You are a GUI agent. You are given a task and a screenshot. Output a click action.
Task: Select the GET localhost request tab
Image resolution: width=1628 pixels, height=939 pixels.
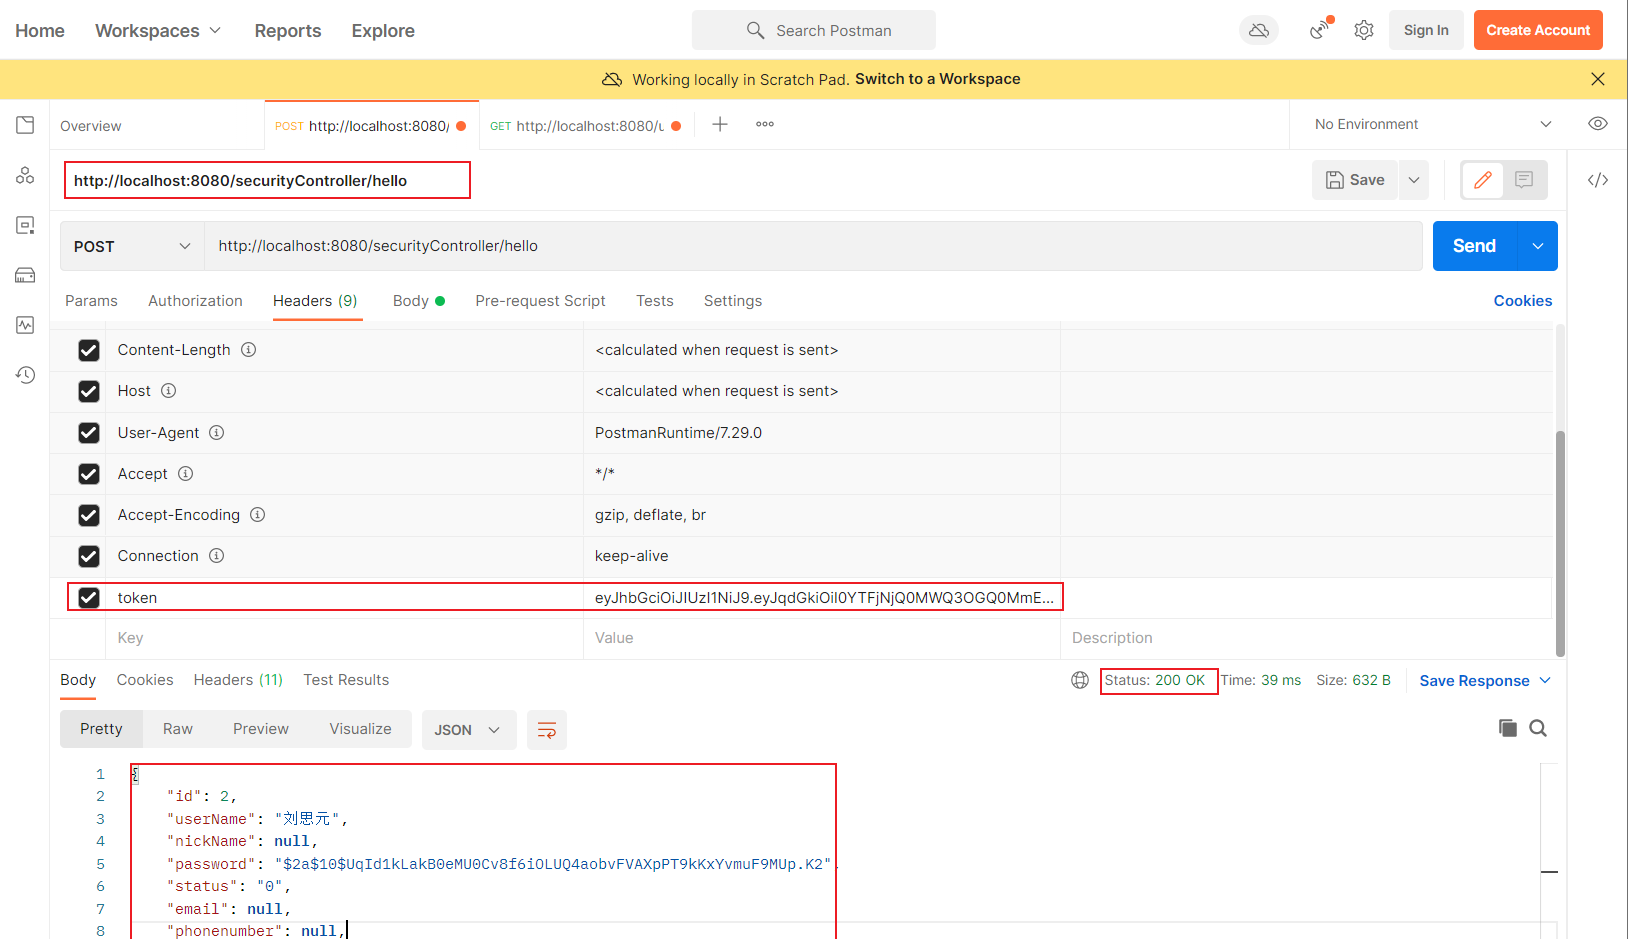pos(585,125)
